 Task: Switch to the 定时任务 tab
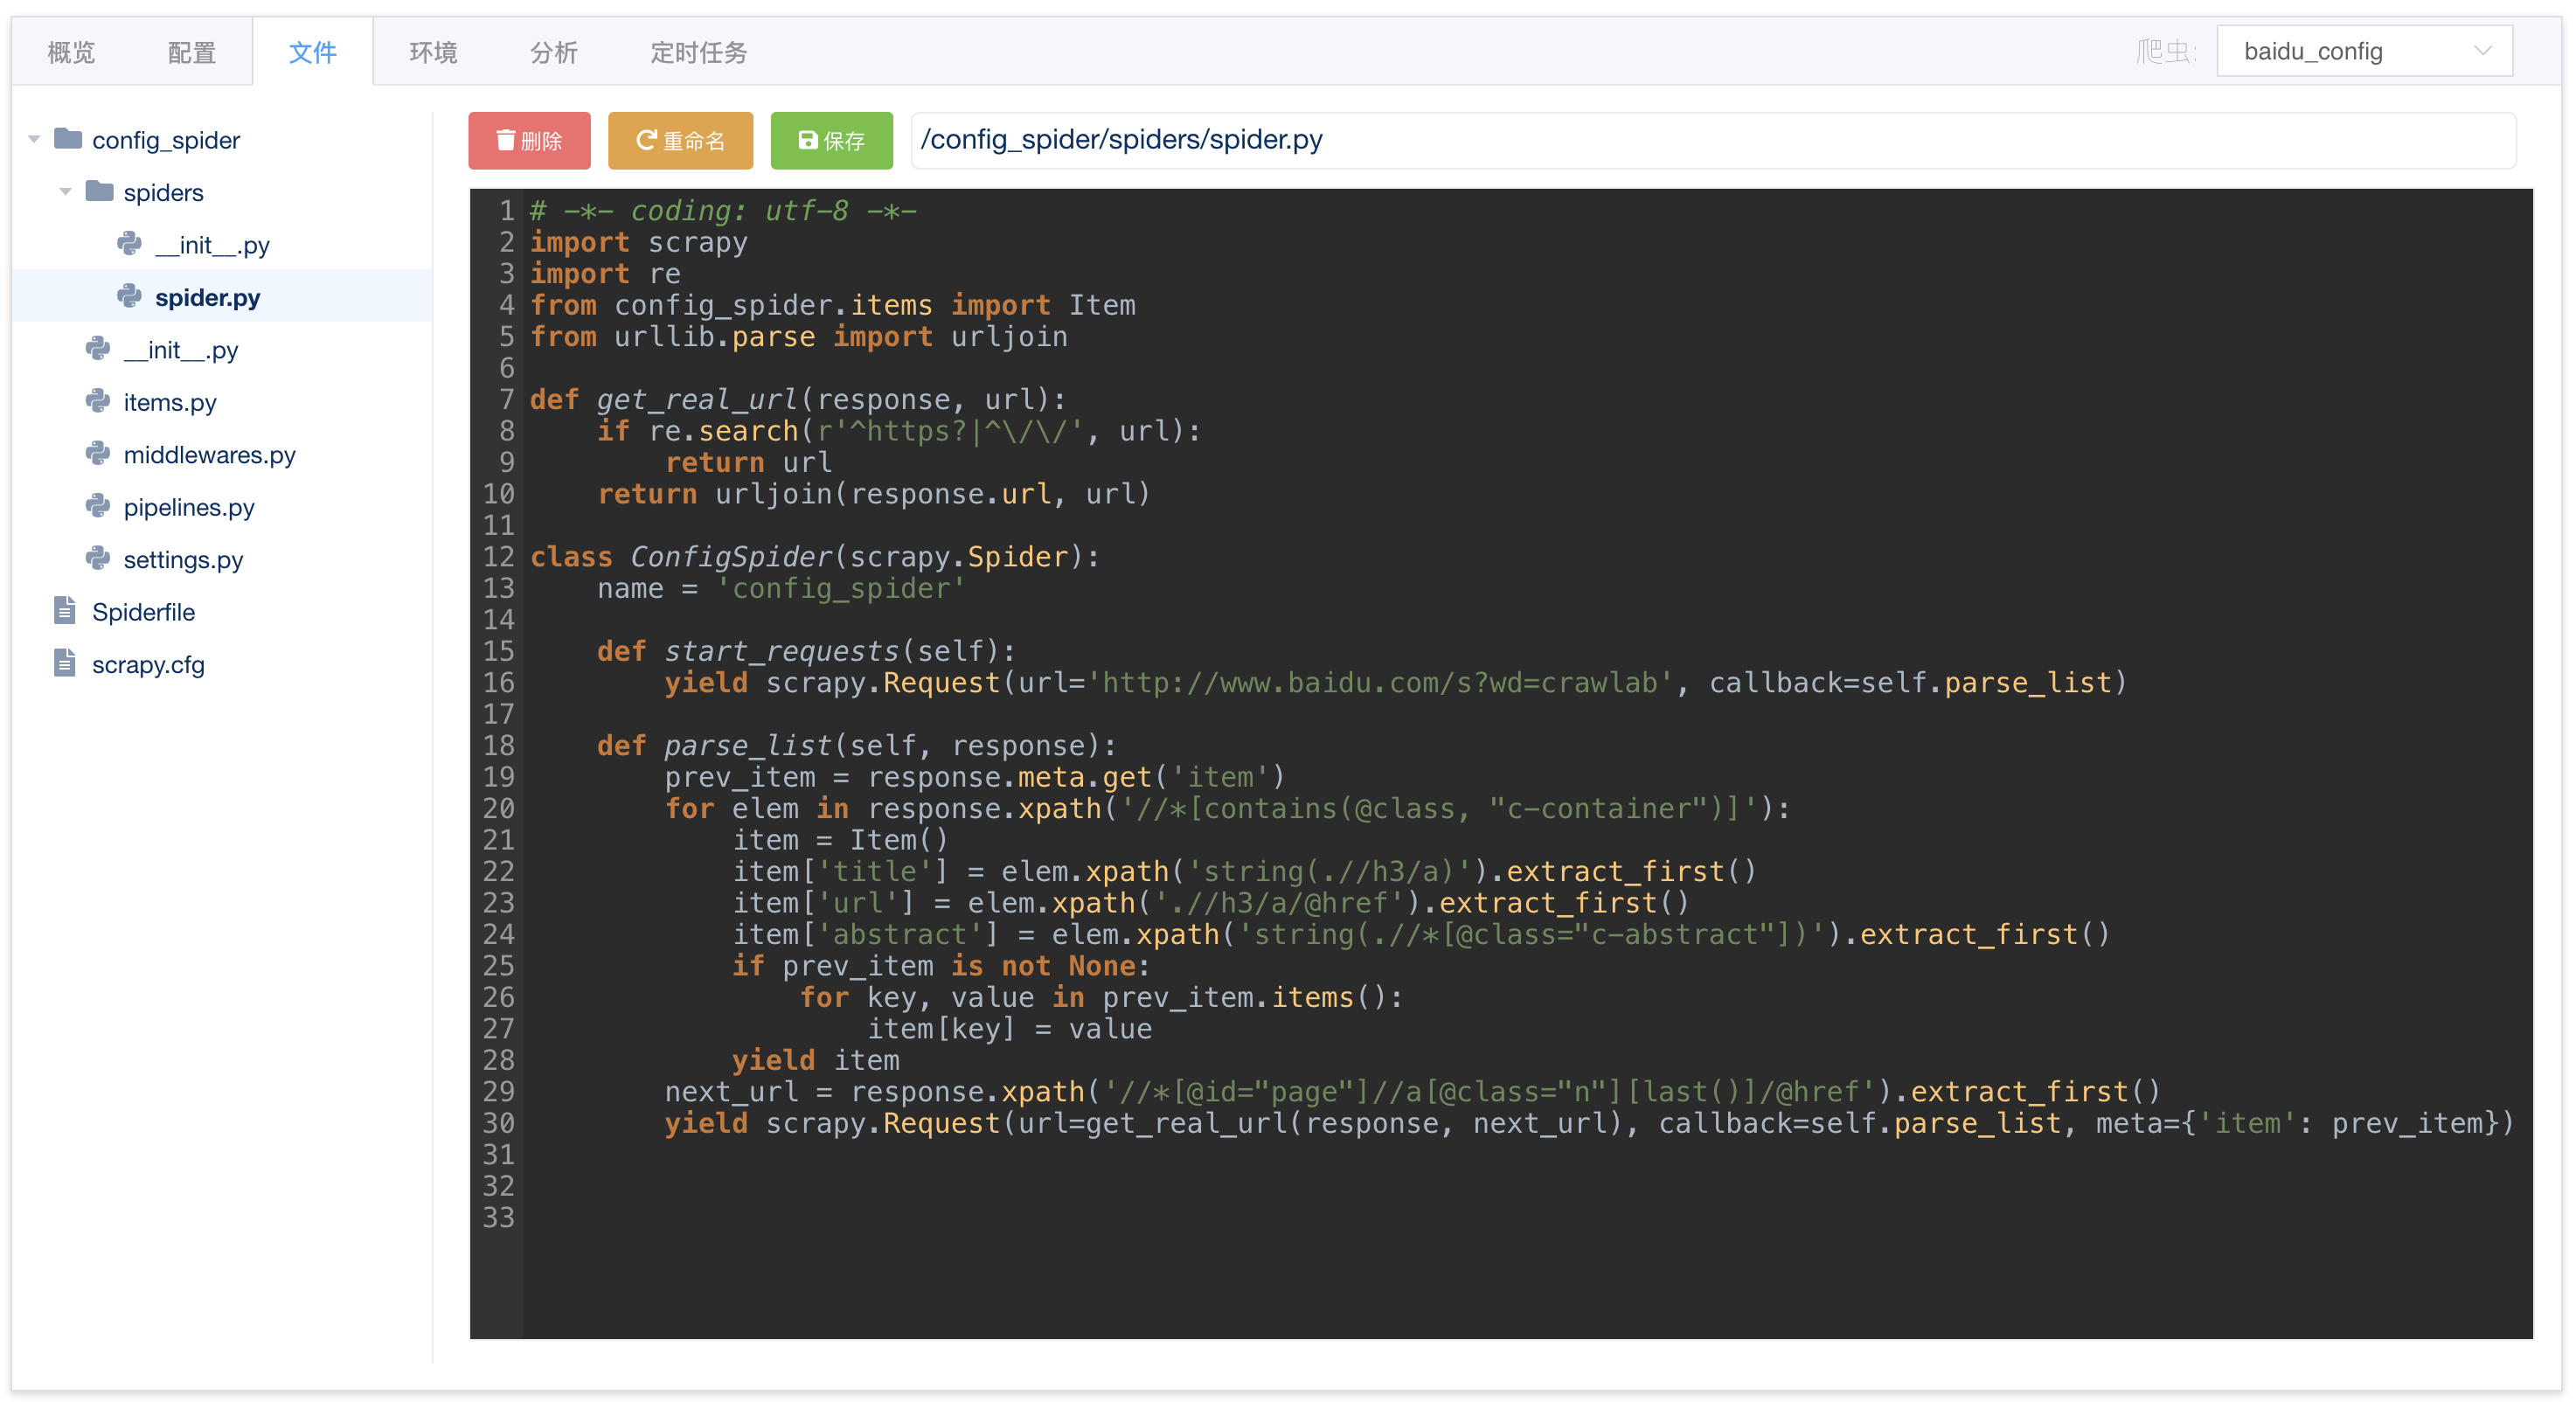(x=698, y=52)
